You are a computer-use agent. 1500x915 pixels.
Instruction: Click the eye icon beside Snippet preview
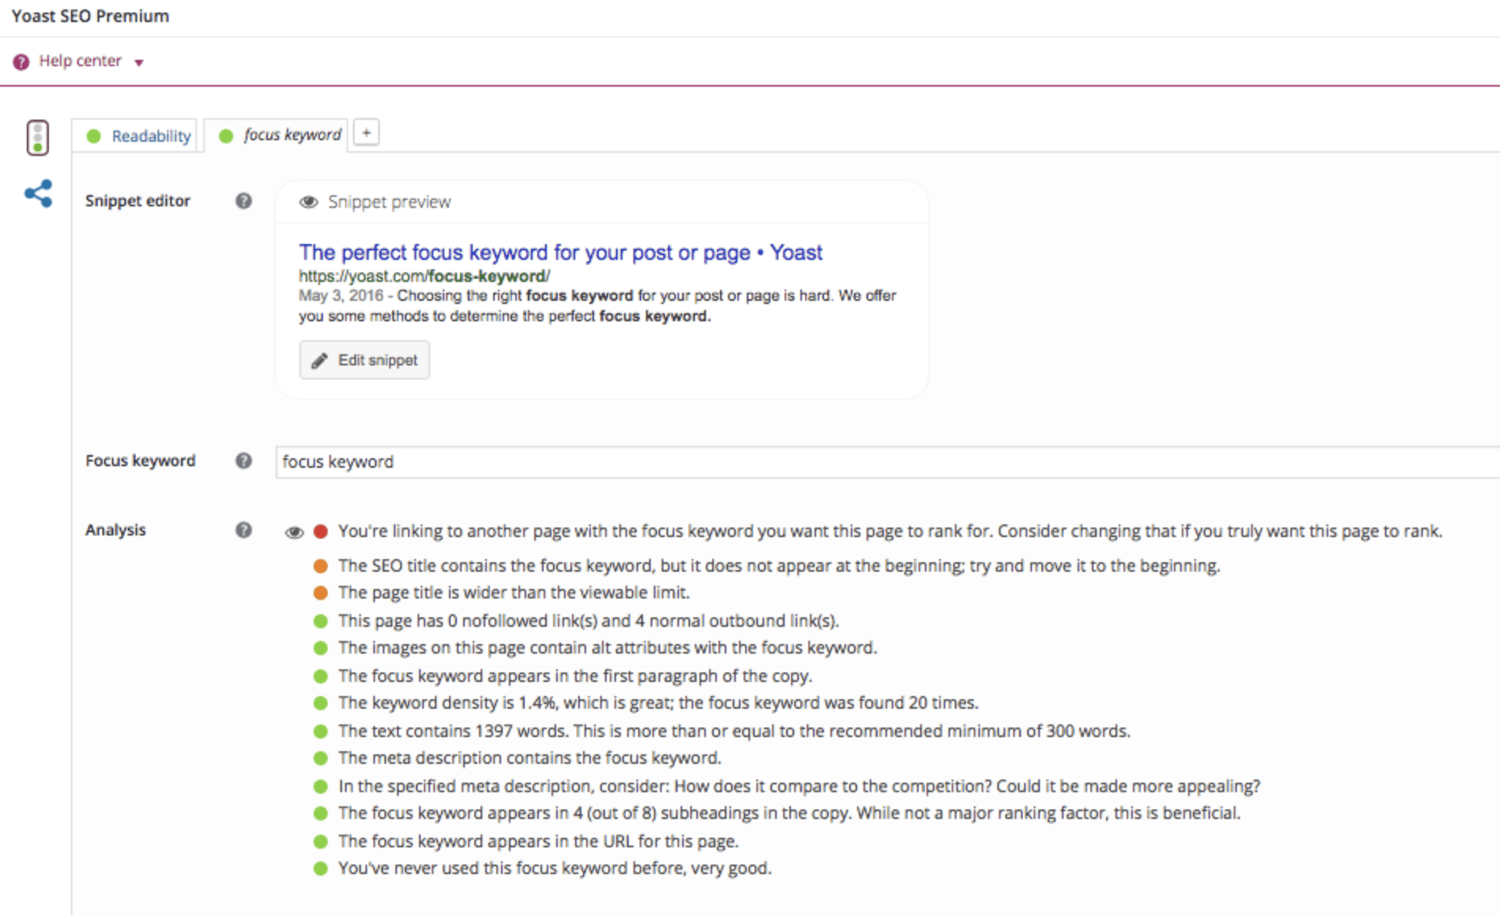click(309, 202)
